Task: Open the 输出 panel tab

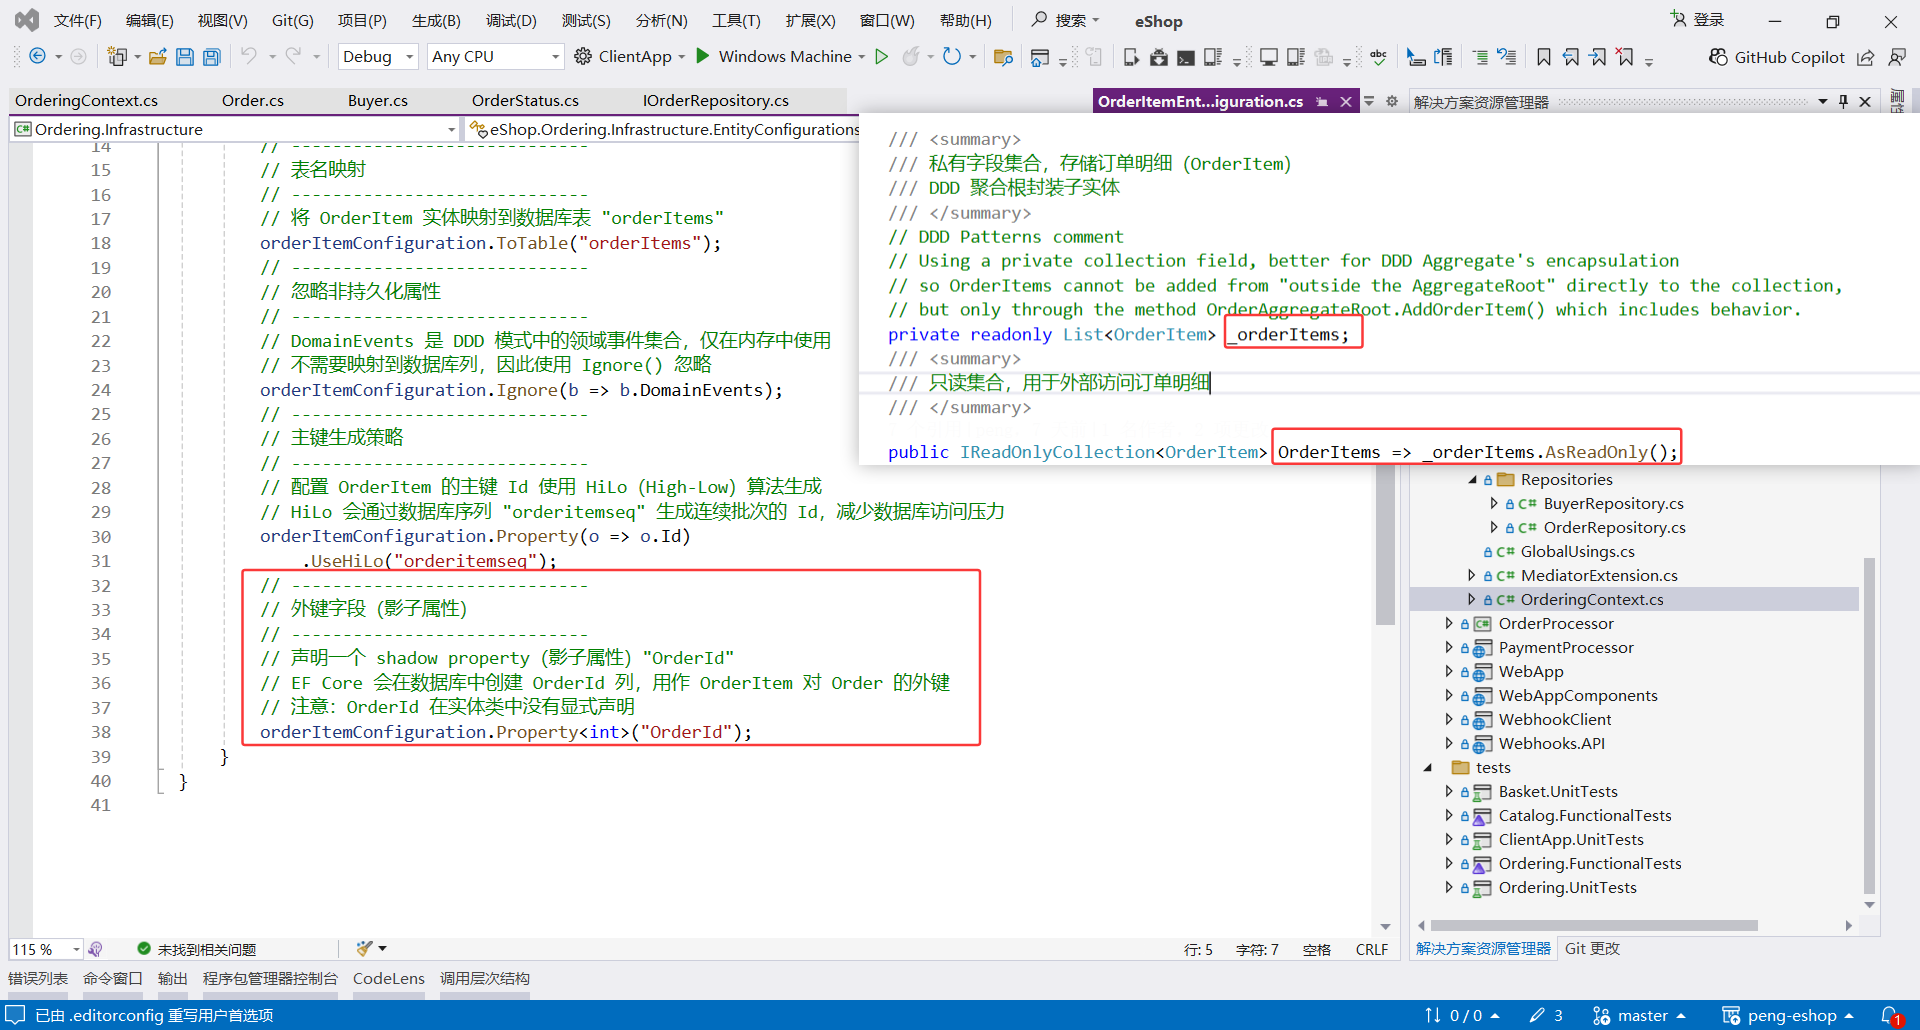Action: [173, 978]
